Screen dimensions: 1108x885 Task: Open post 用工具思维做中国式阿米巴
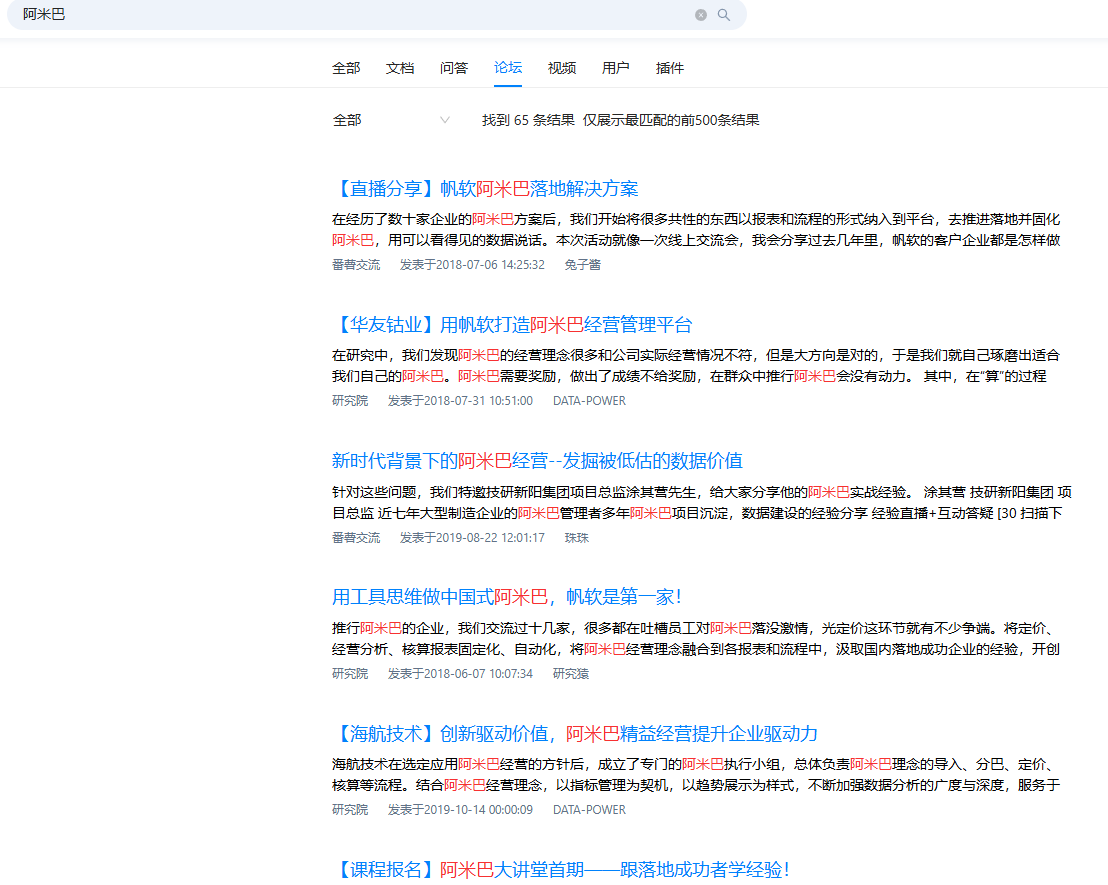pyautogui.click(x=507, y=597)
